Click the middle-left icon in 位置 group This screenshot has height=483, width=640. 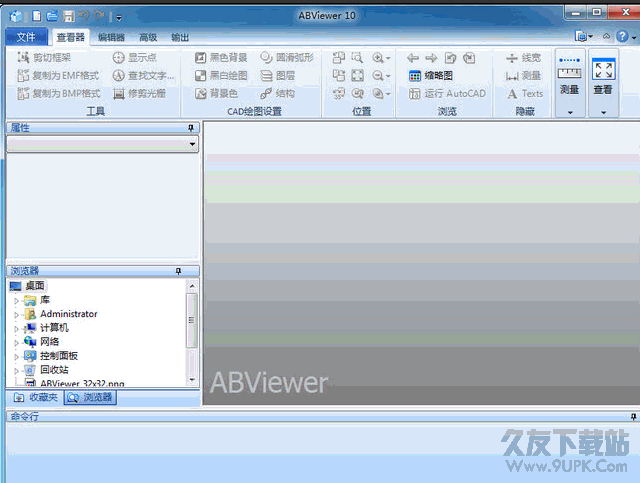point(339,76)
